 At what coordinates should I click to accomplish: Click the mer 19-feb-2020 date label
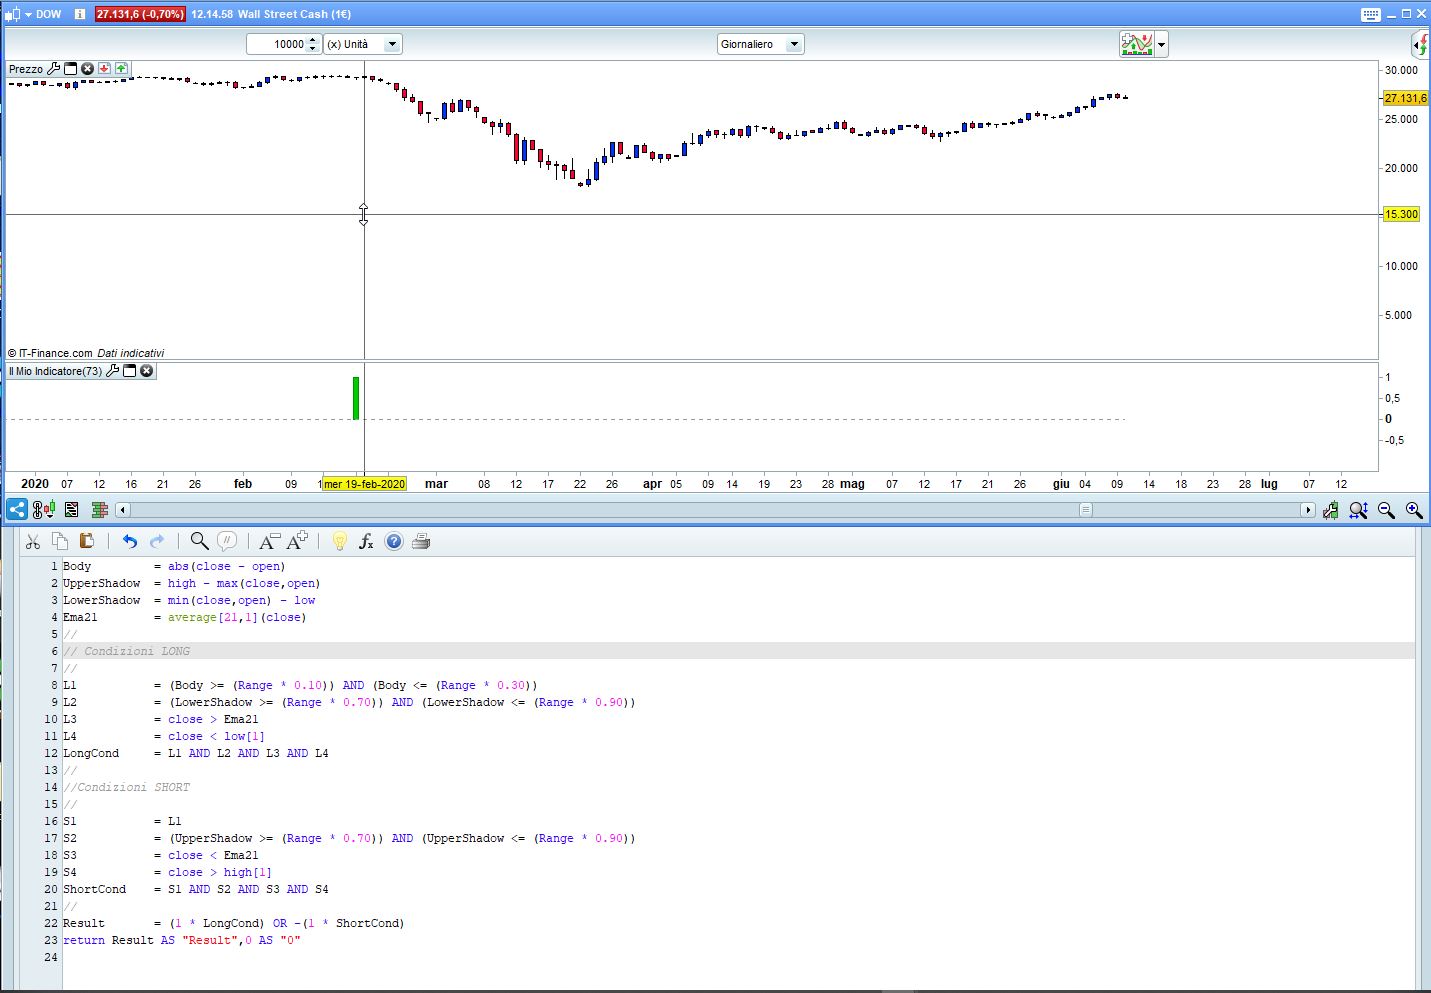coord(364,484)
